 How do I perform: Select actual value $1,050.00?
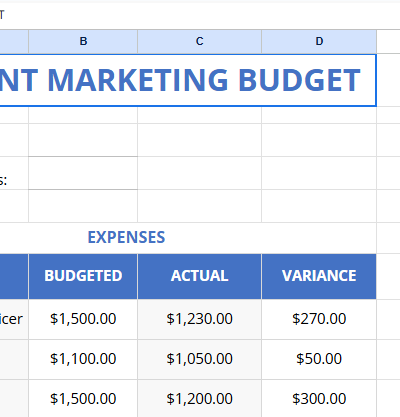point(199,359)
